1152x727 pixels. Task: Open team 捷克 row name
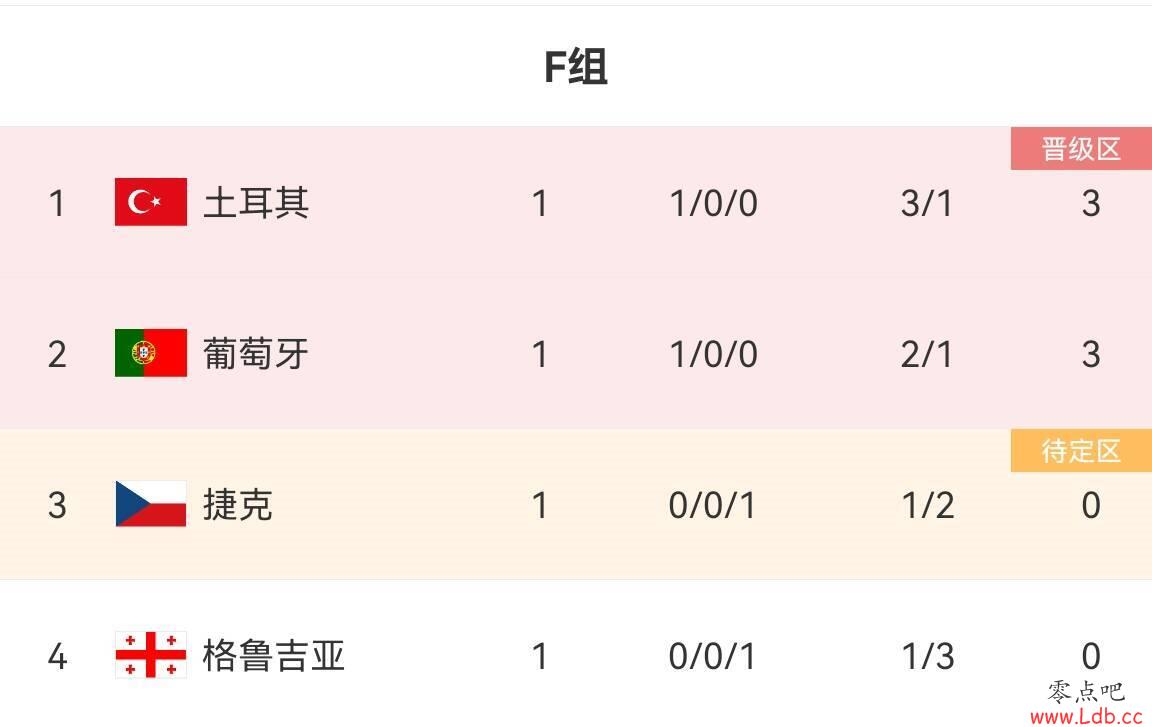[x=238, y=505]
